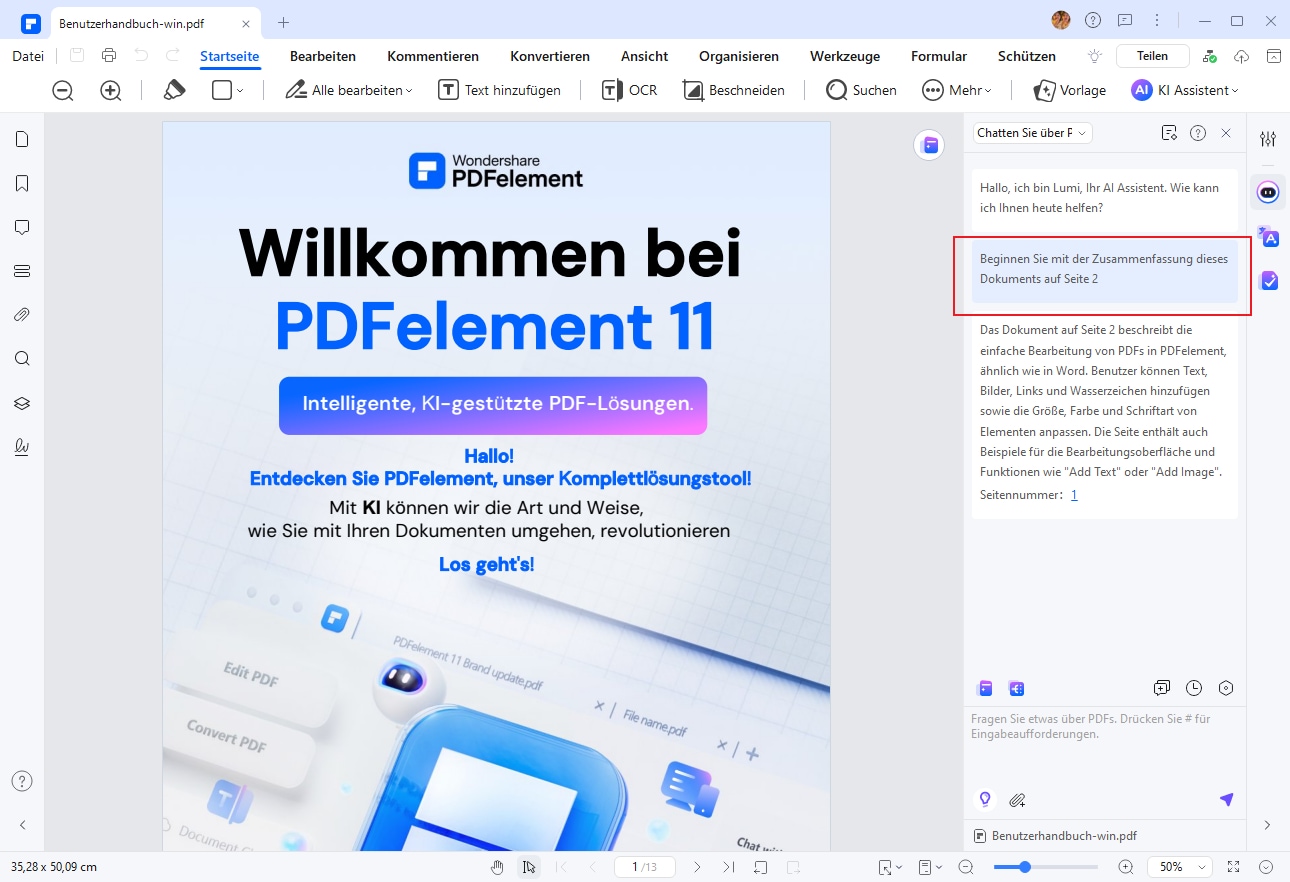
Task: Expand Alle bearbeiten dropdown
Action: (409, 91)
